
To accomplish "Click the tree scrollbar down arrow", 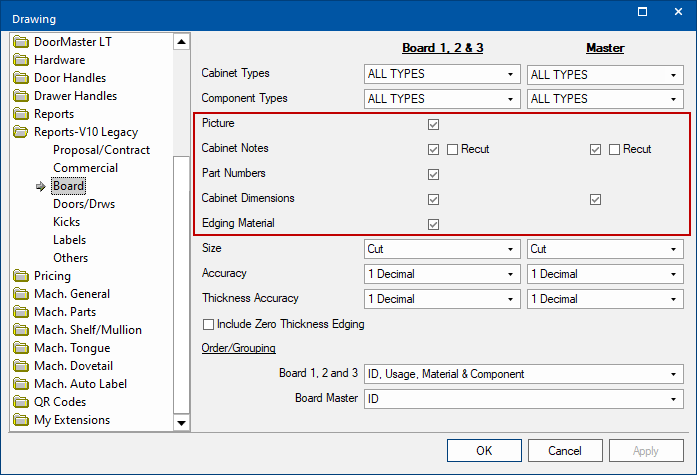I will [181, 423].
